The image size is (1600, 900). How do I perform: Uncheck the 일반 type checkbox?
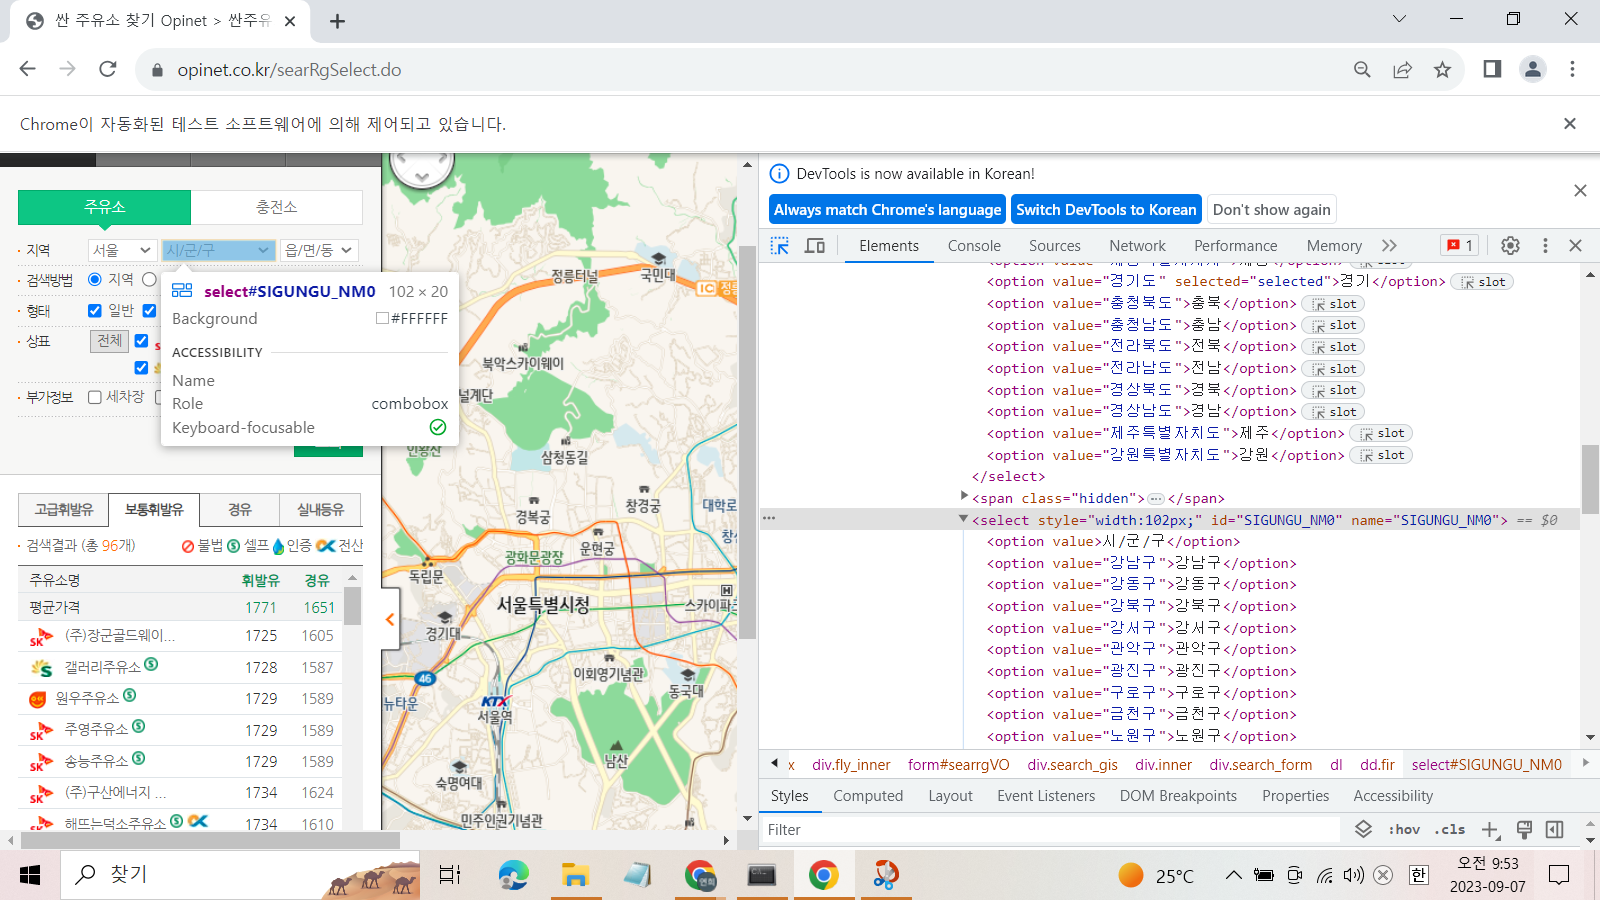(95, 311)
